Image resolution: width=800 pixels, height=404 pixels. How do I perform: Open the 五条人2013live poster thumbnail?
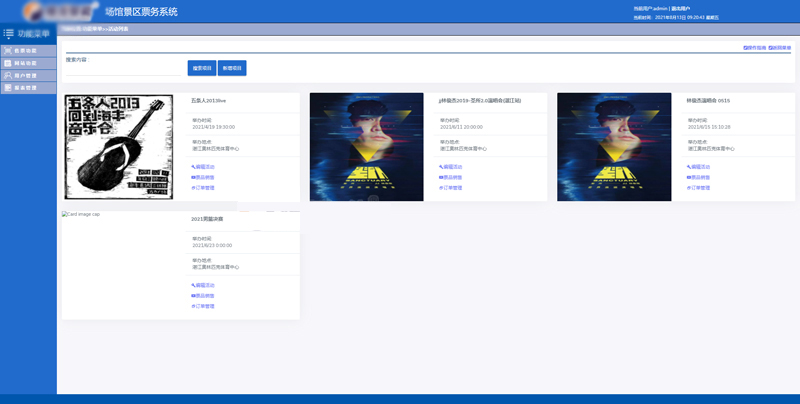click(x=118, y=147)
